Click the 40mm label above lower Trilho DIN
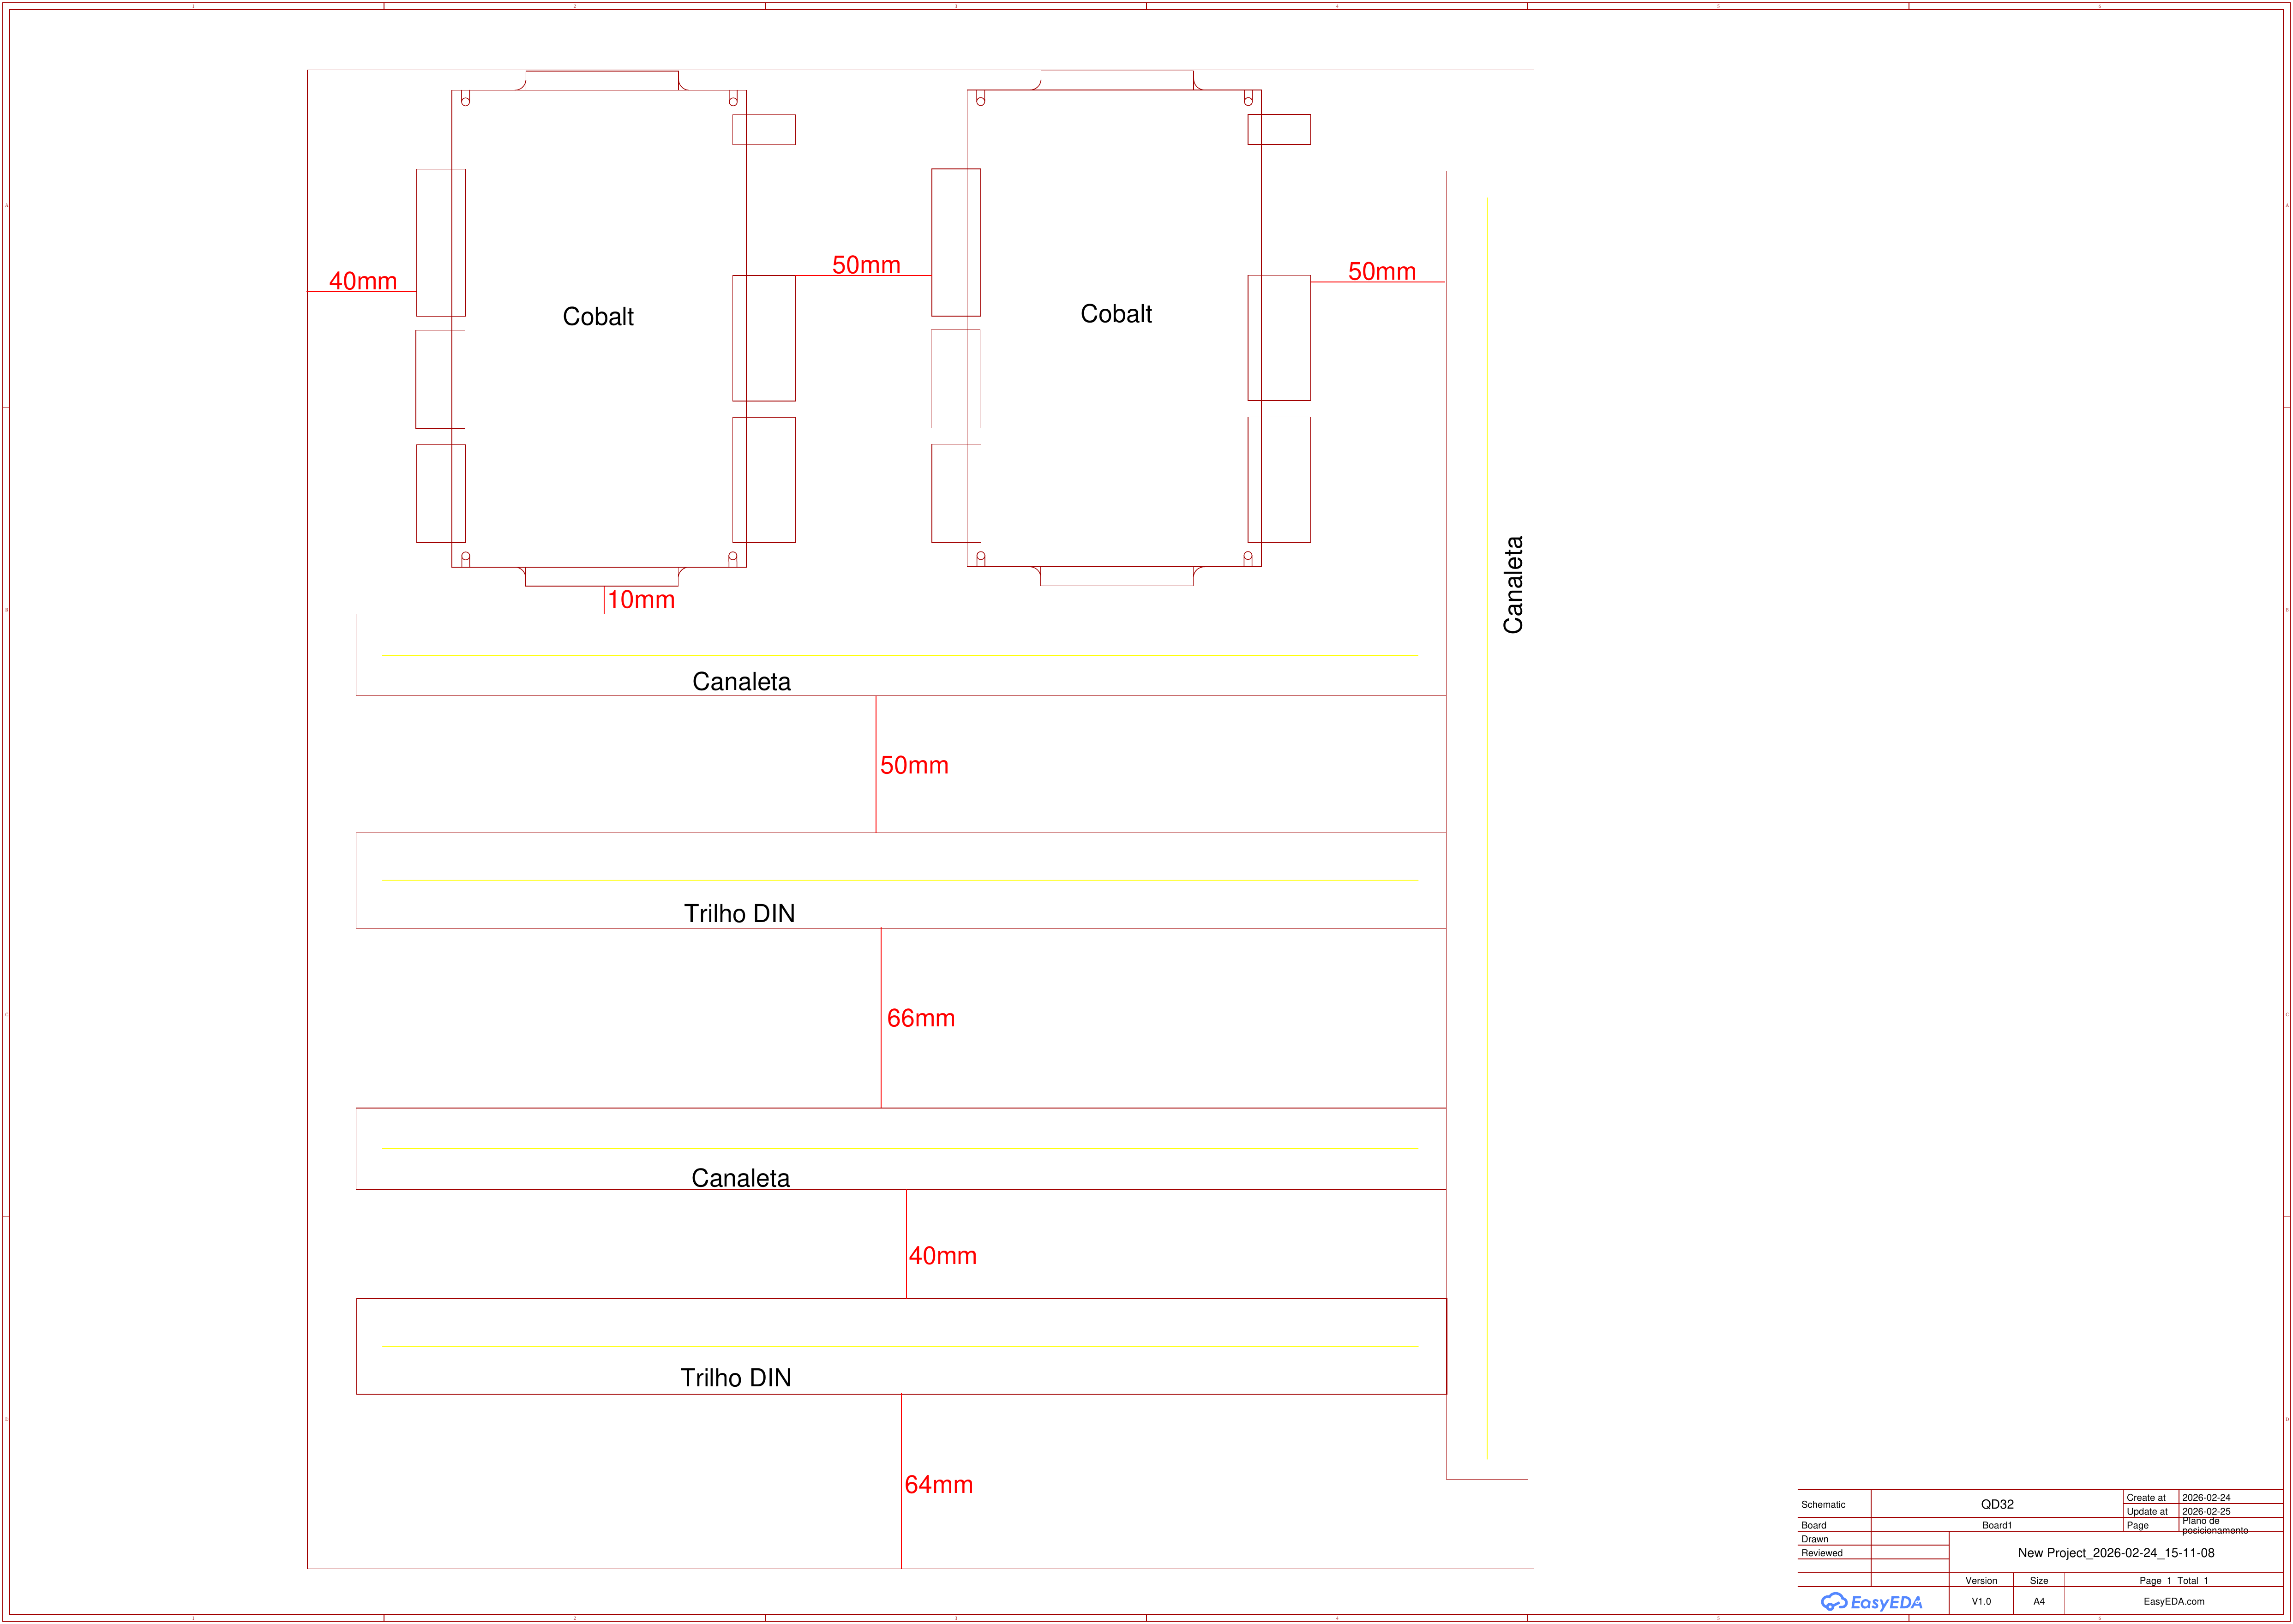 (942, 1256)
